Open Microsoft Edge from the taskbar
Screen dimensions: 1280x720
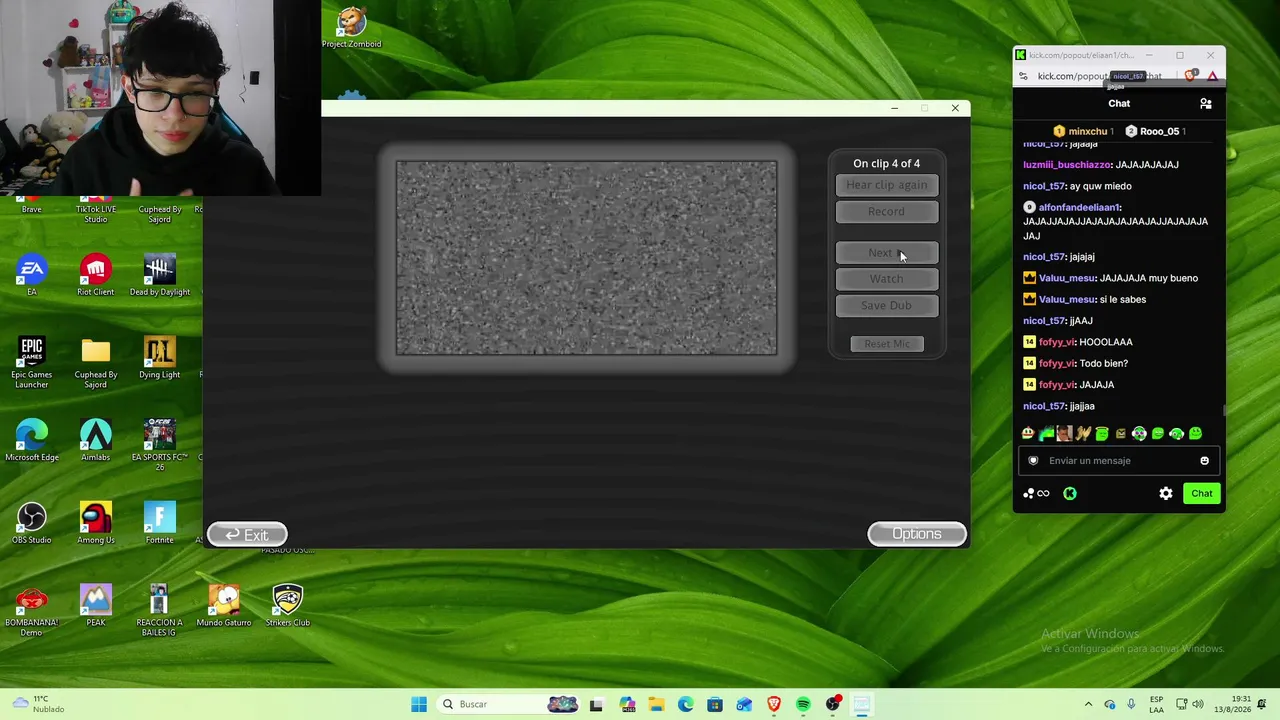(x=685, y=704)
